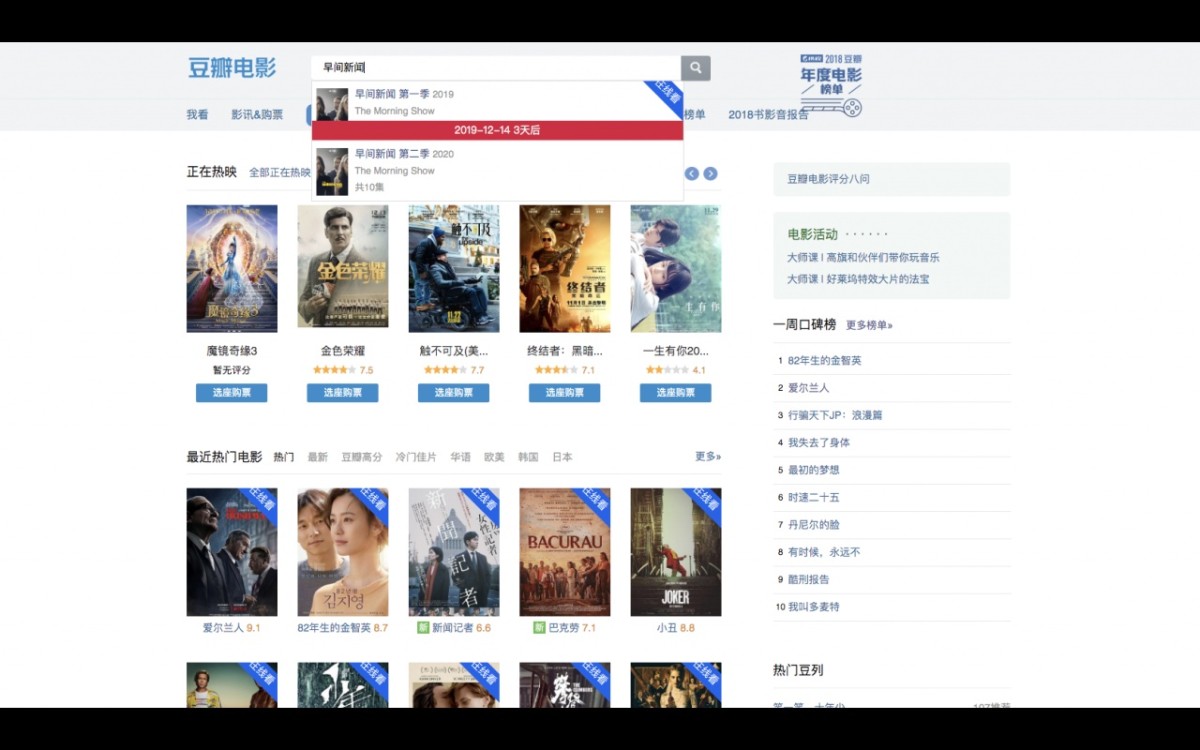Open 更多榜单» next to 一周口碑榜
The height and width of the screenshot is (750, 1200).
(x=869, y=325)
